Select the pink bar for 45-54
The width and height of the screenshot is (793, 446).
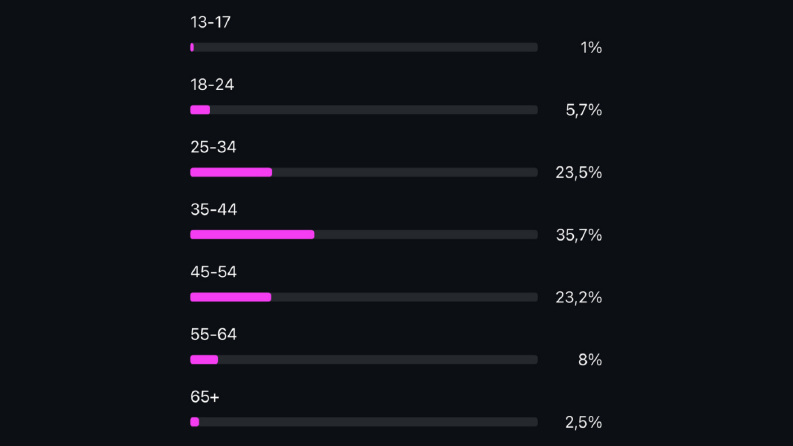pyautogui.click(x=231, y=297)
